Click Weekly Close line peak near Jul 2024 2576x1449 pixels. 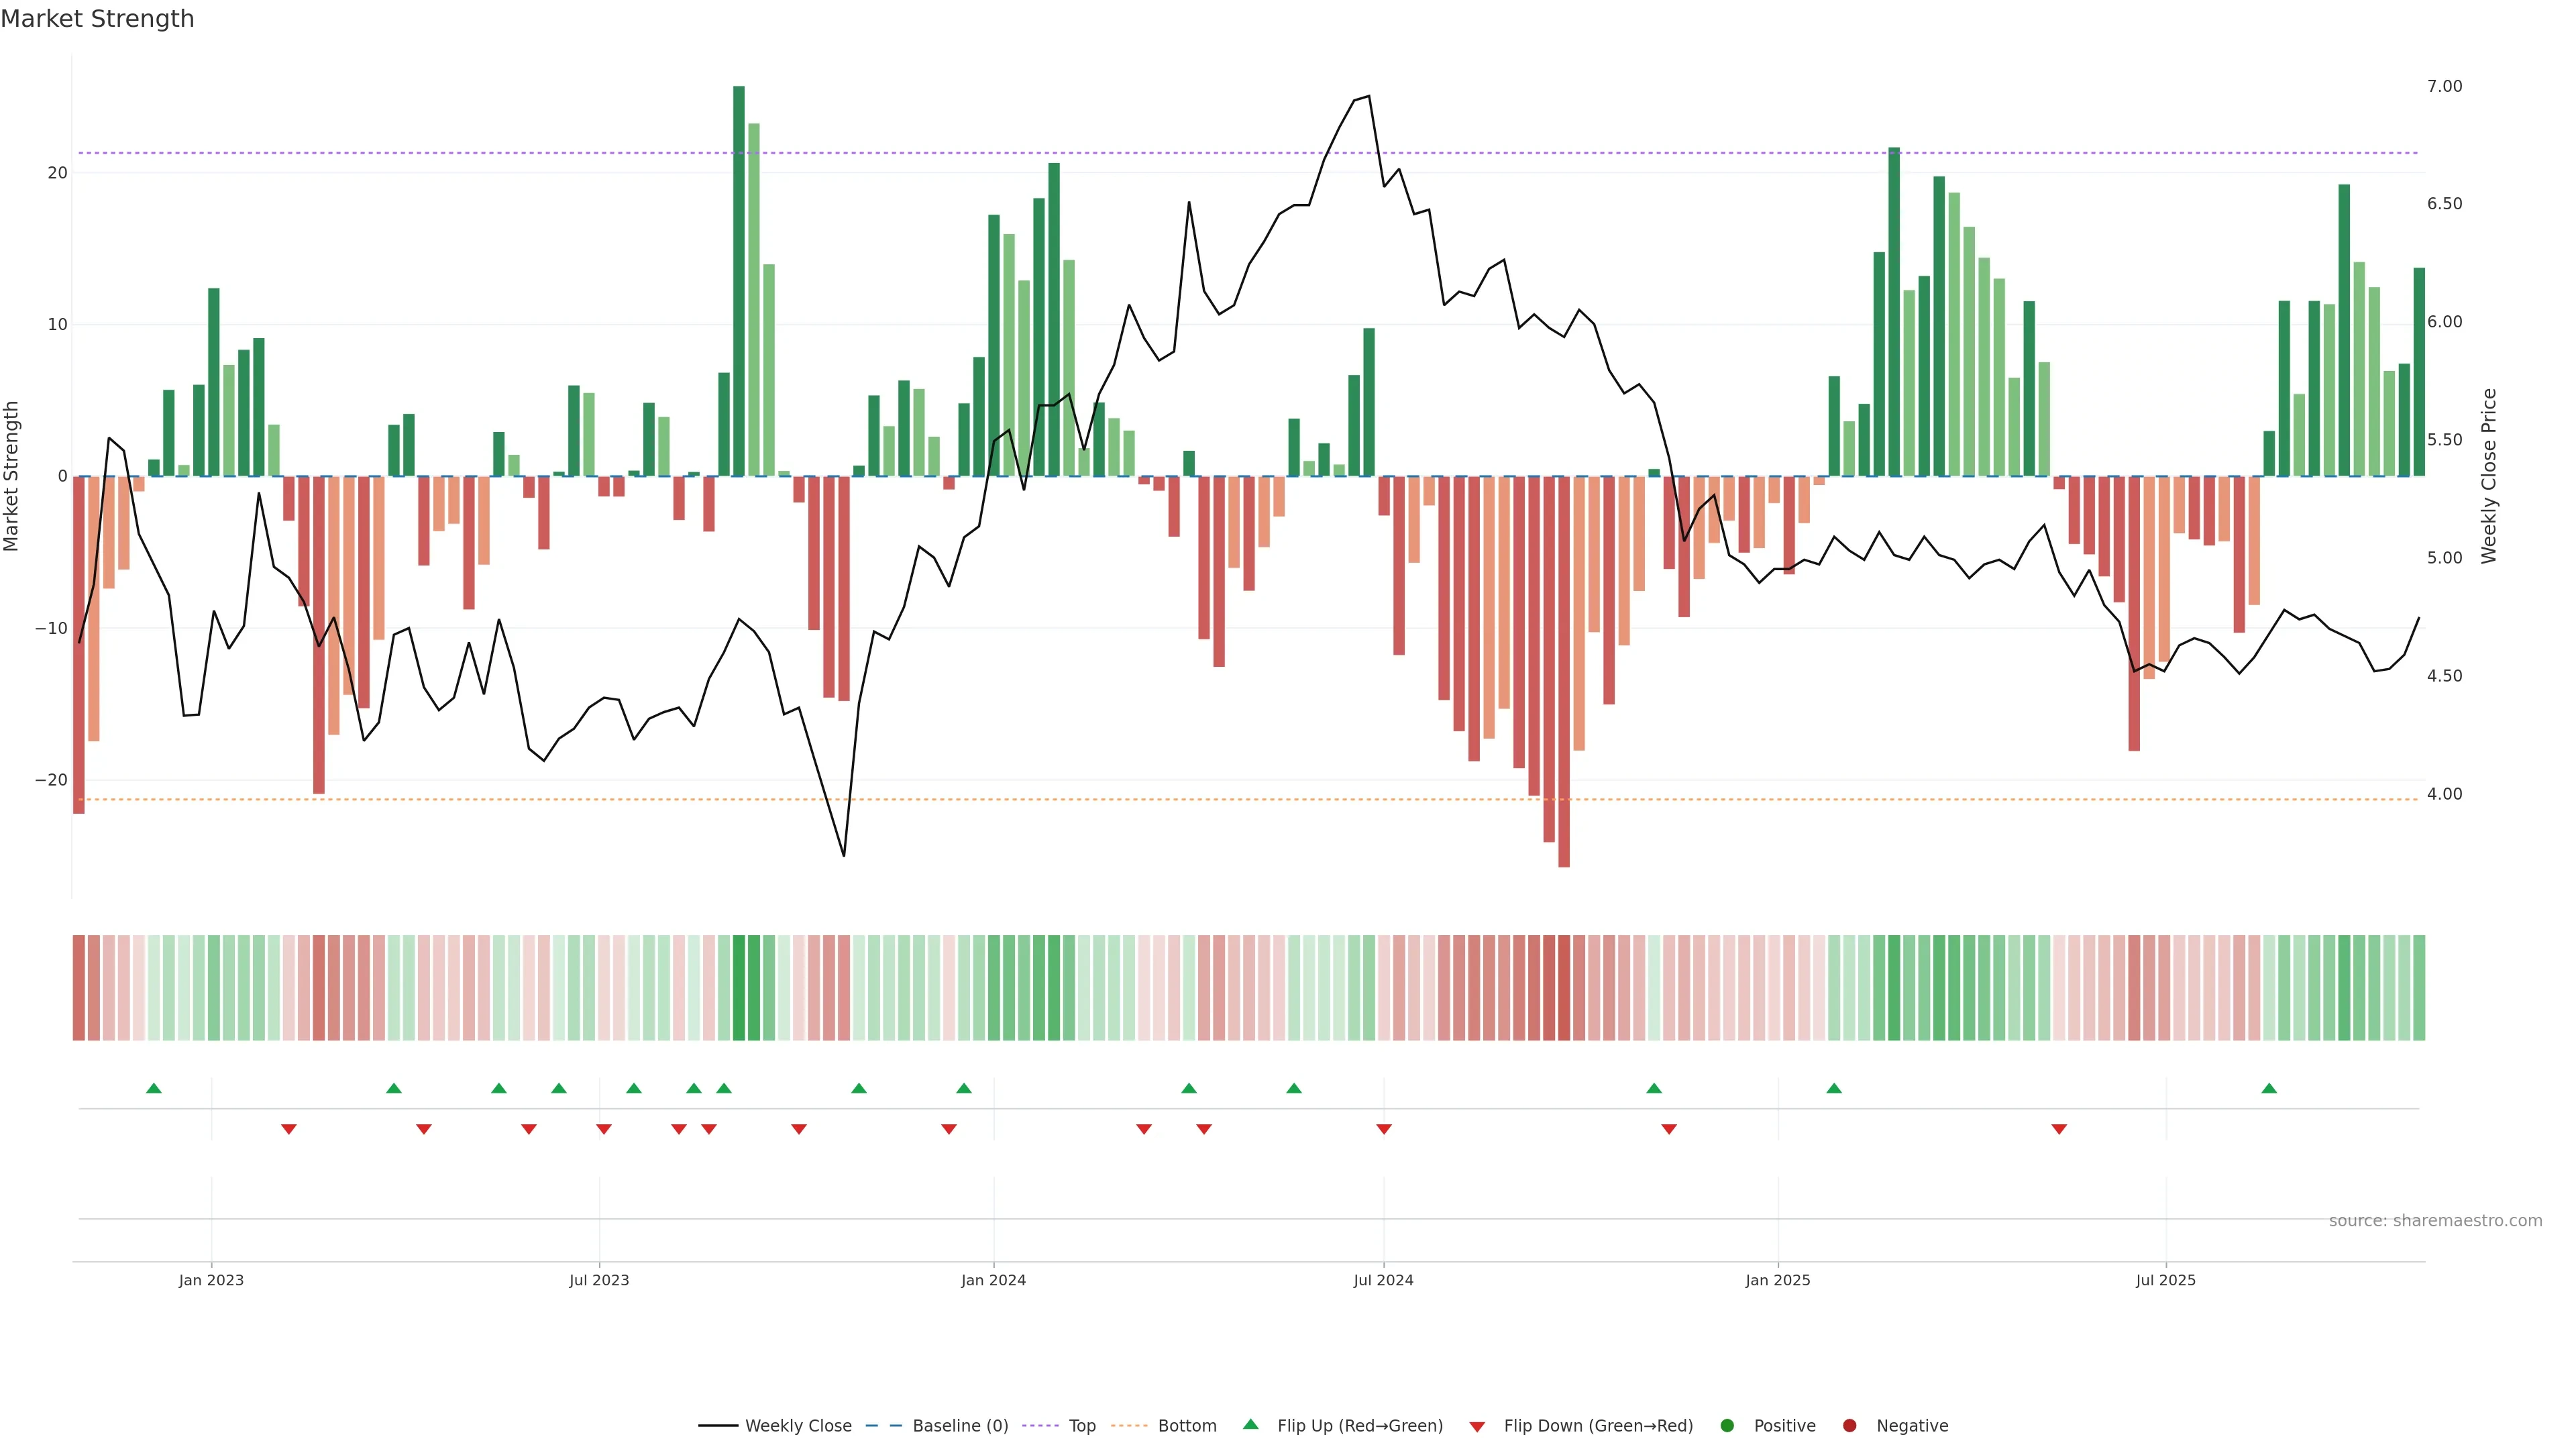(x=1368, y=97)
